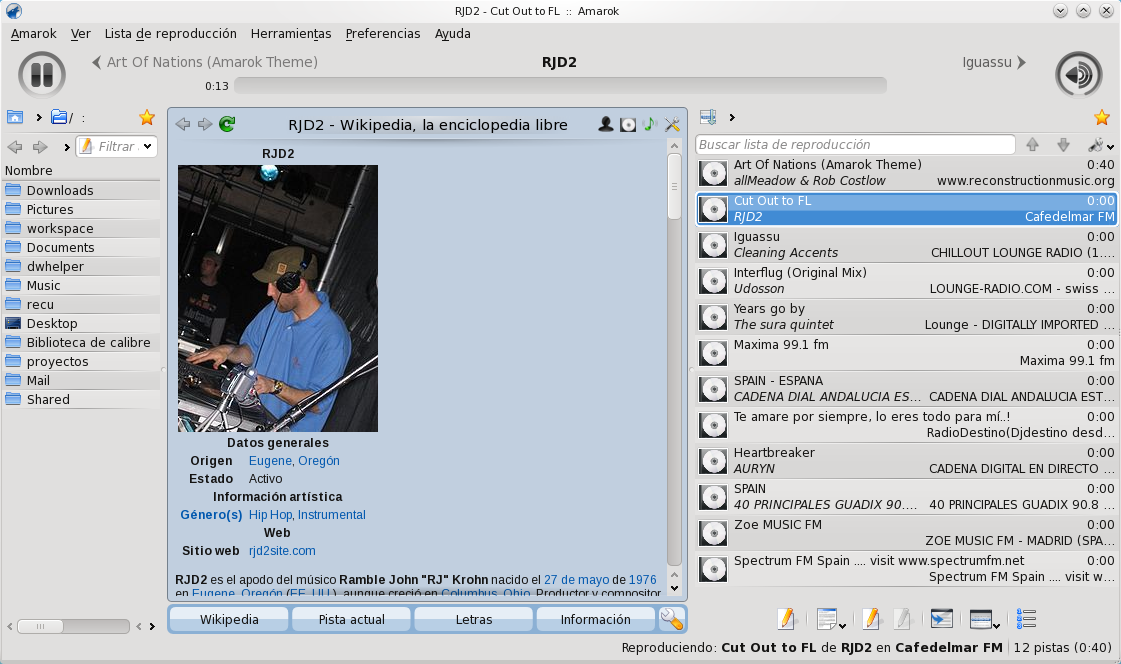Follow the Eugene link in Origen

point(270,461)
